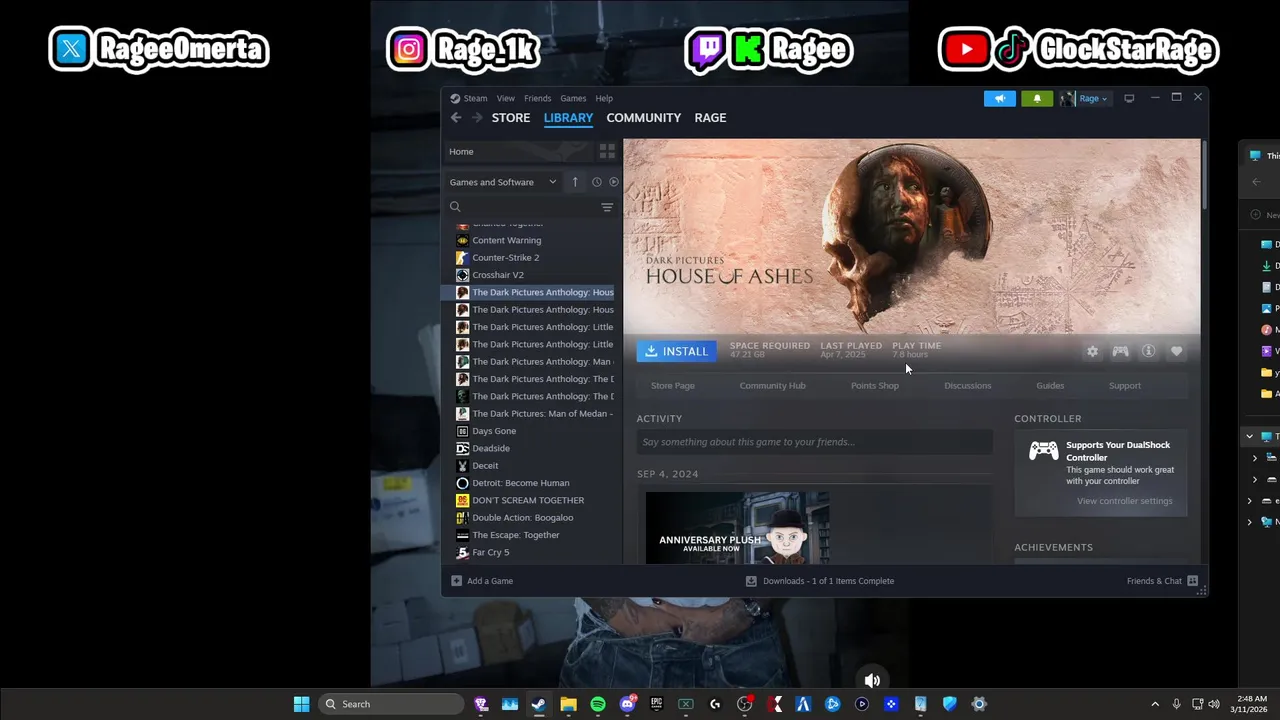Image resolution: width=1280 pixels, height=720 pixels.
Task: Open Spotify from the taskbar
Action: pyautogui.click(x=598, y=704)
